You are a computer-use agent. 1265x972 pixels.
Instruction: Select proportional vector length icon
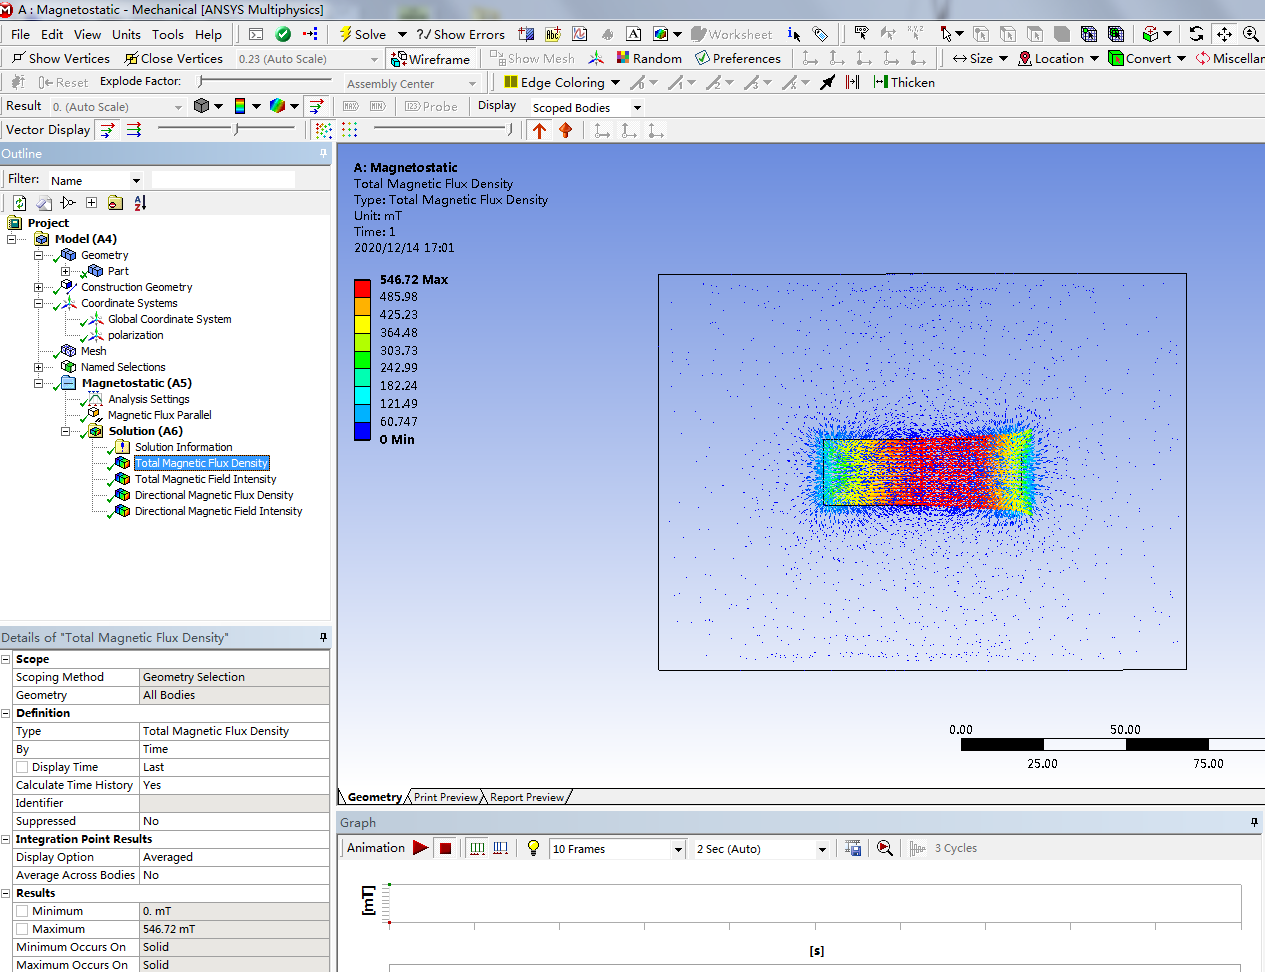tap(107, 130)
